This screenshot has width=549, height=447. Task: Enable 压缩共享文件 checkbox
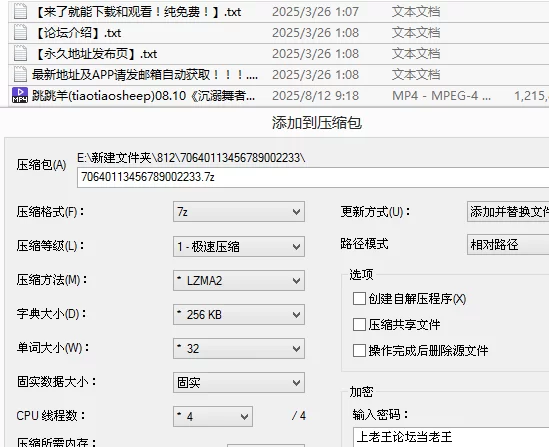(x=359, y=324)
